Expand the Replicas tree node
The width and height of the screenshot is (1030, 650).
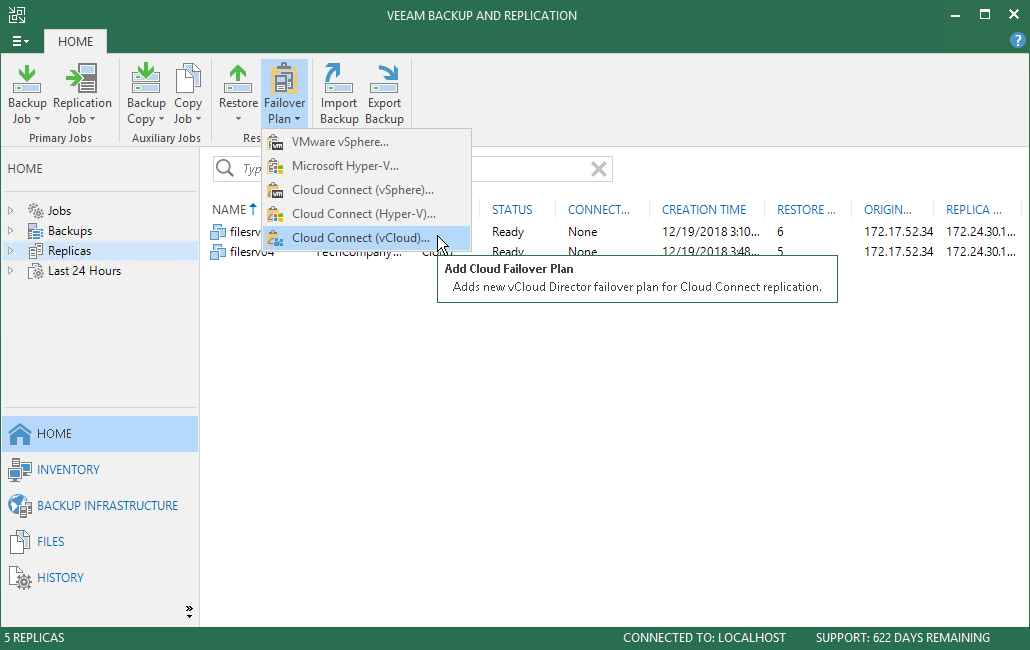point(11,251)
